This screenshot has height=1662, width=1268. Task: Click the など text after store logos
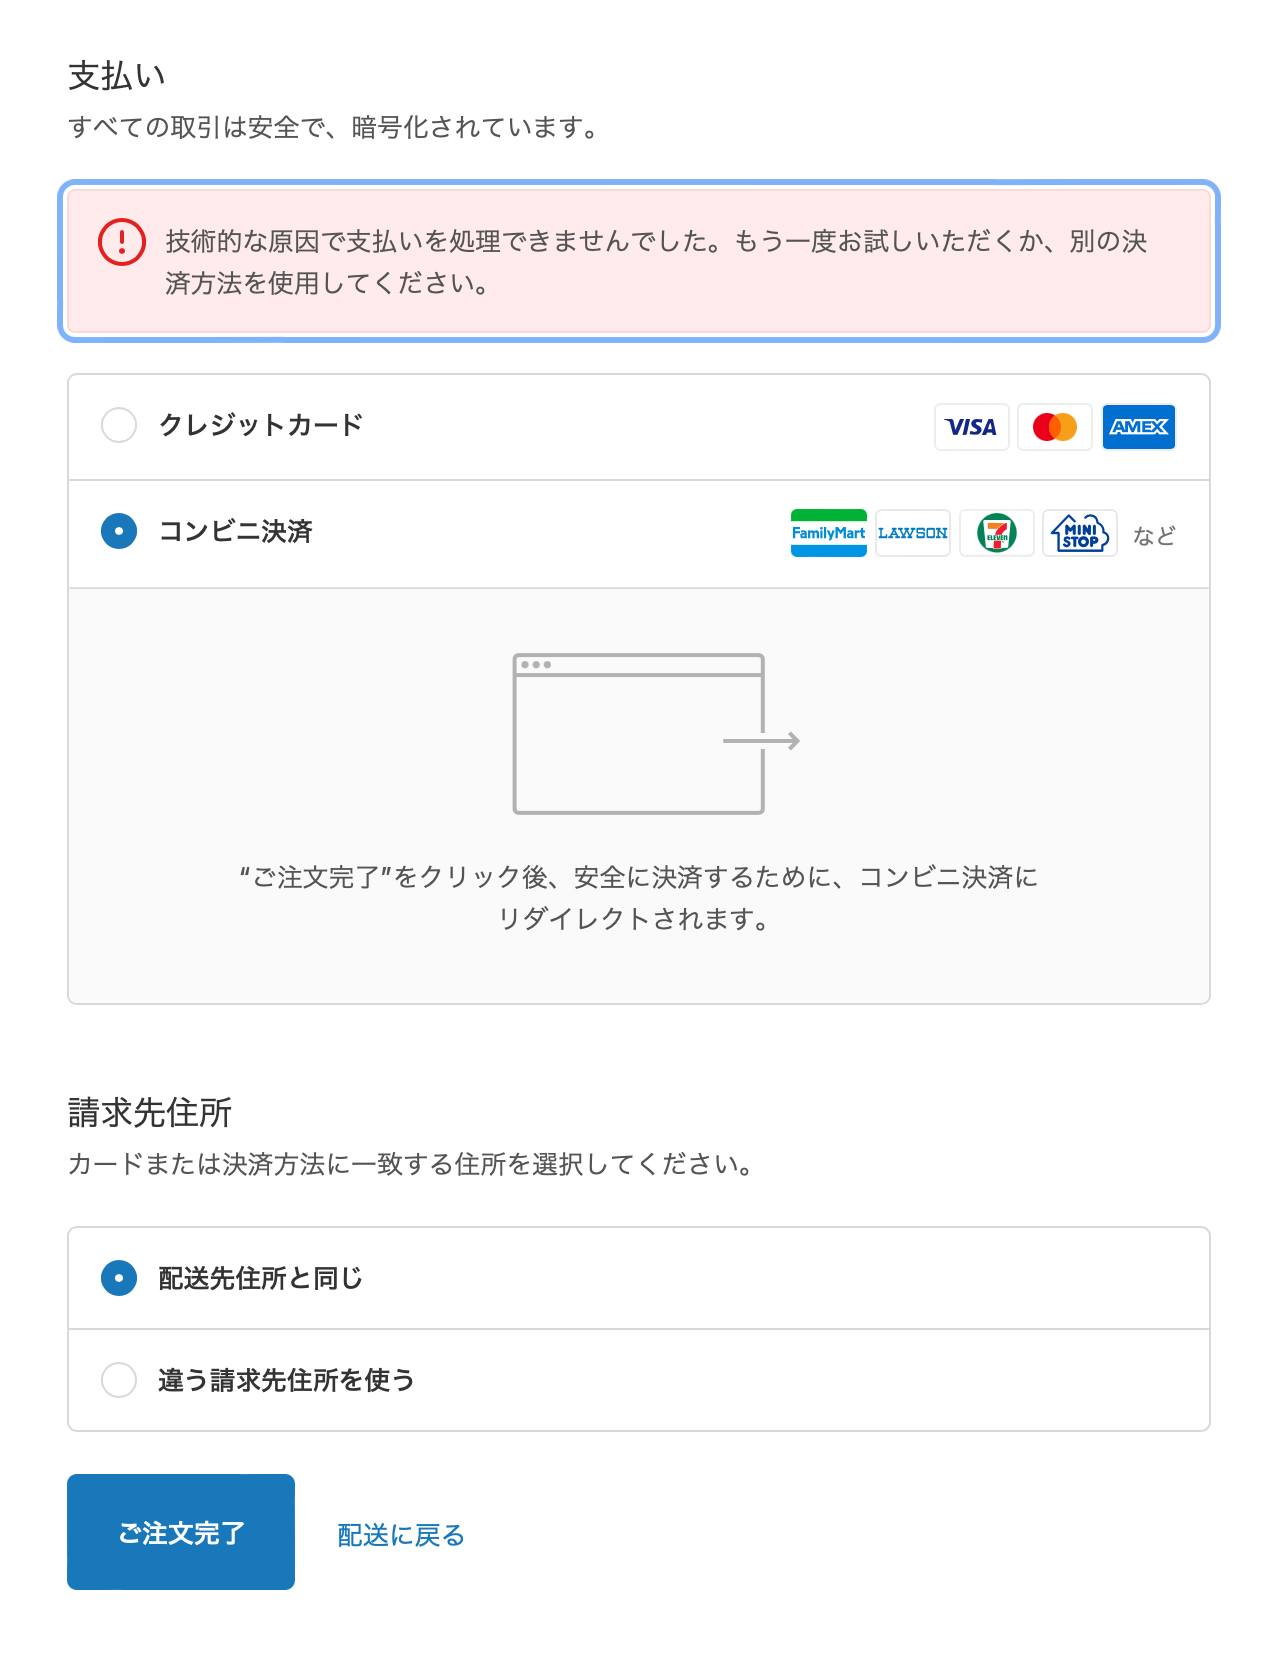tap(1154, 536)
